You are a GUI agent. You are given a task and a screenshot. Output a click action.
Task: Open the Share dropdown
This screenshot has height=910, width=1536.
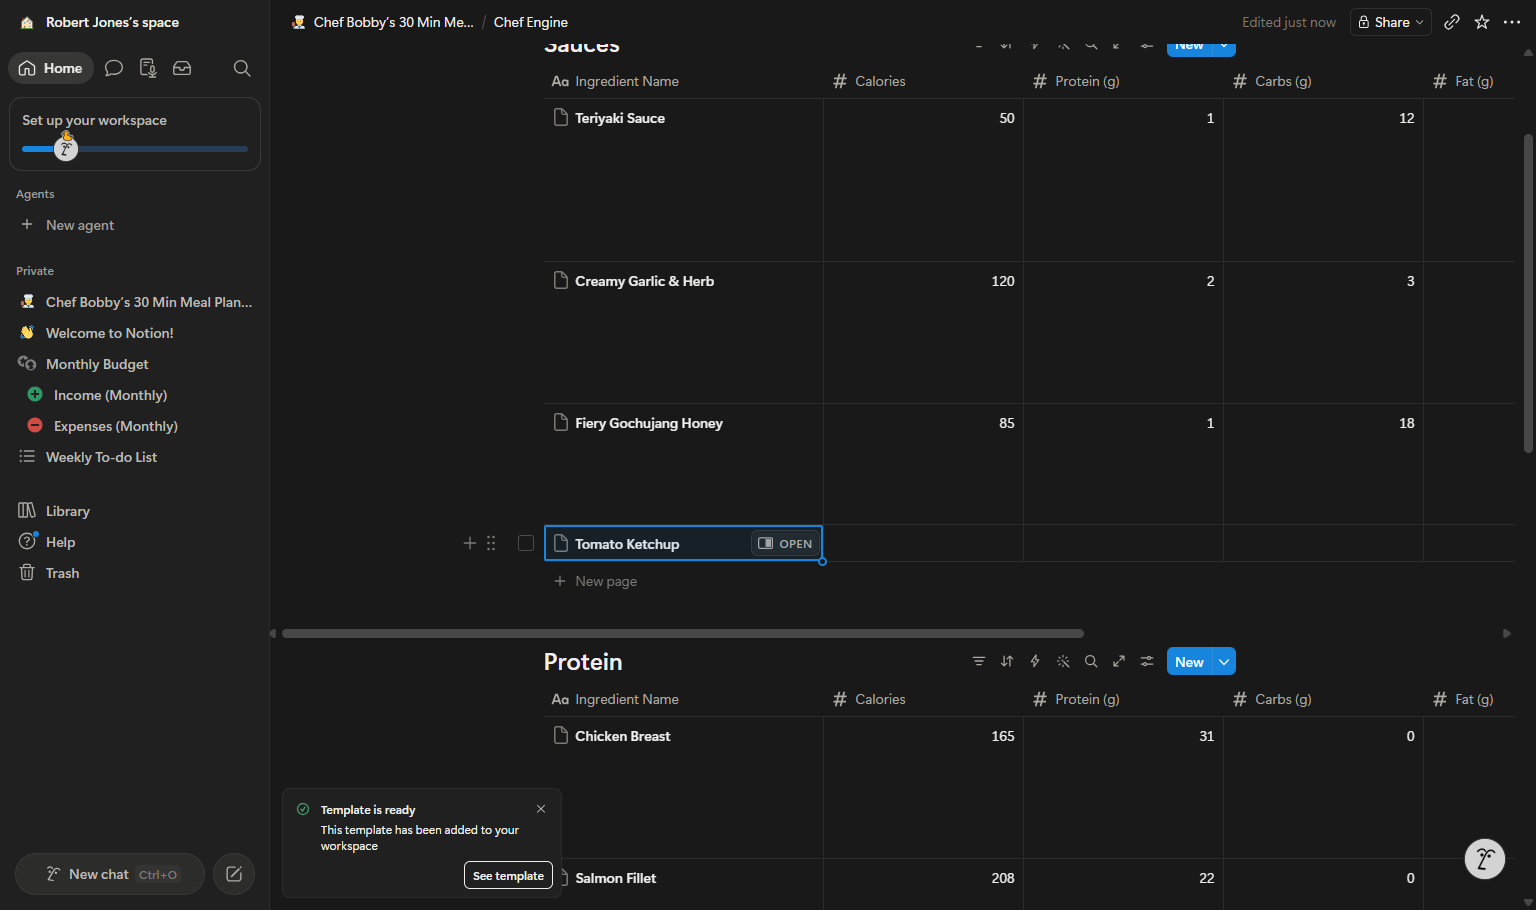1391,22
